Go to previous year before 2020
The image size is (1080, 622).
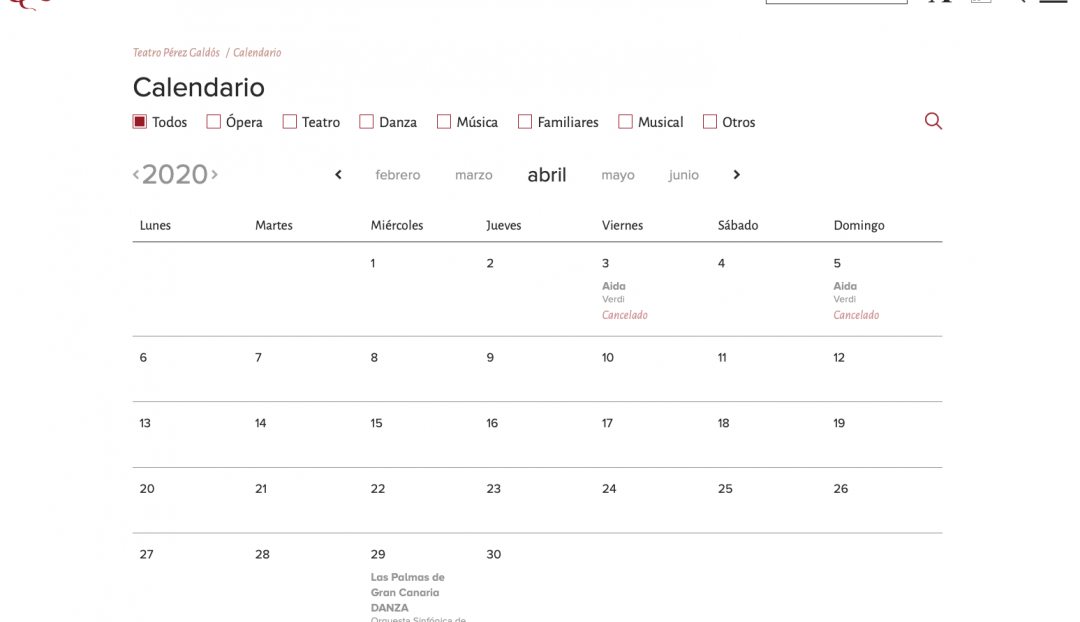tap(136, 175)
